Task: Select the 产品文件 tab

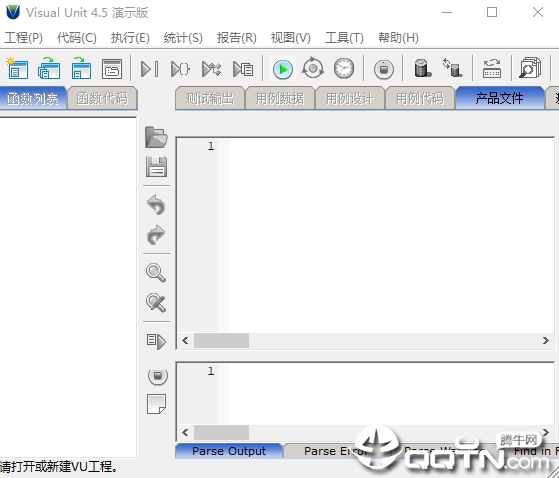Action: pyautogui.click(x=499, y=98)
